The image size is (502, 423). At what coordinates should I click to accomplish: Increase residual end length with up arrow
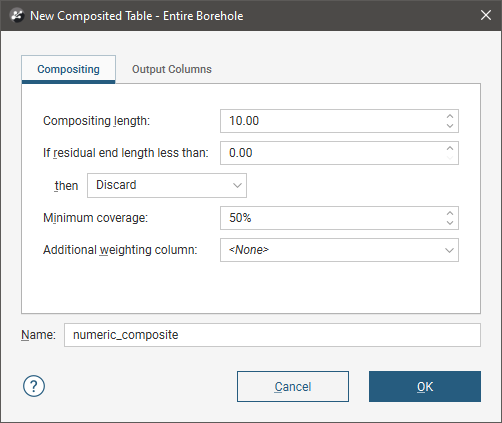[450, 148]
